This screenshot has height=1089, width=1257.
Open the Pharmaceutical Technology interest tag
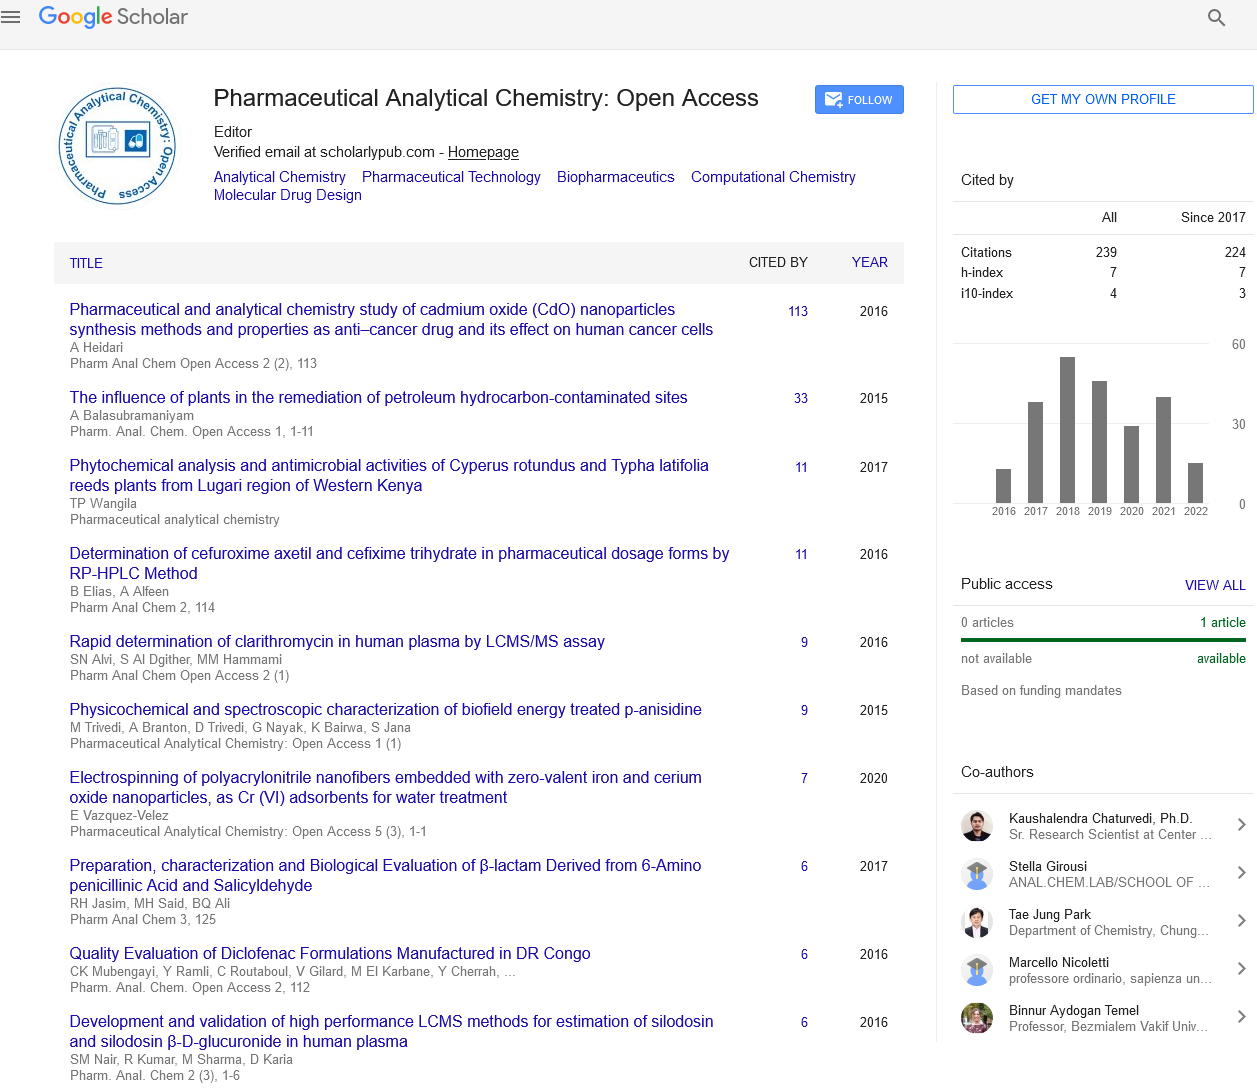click(x=451, y=177)
